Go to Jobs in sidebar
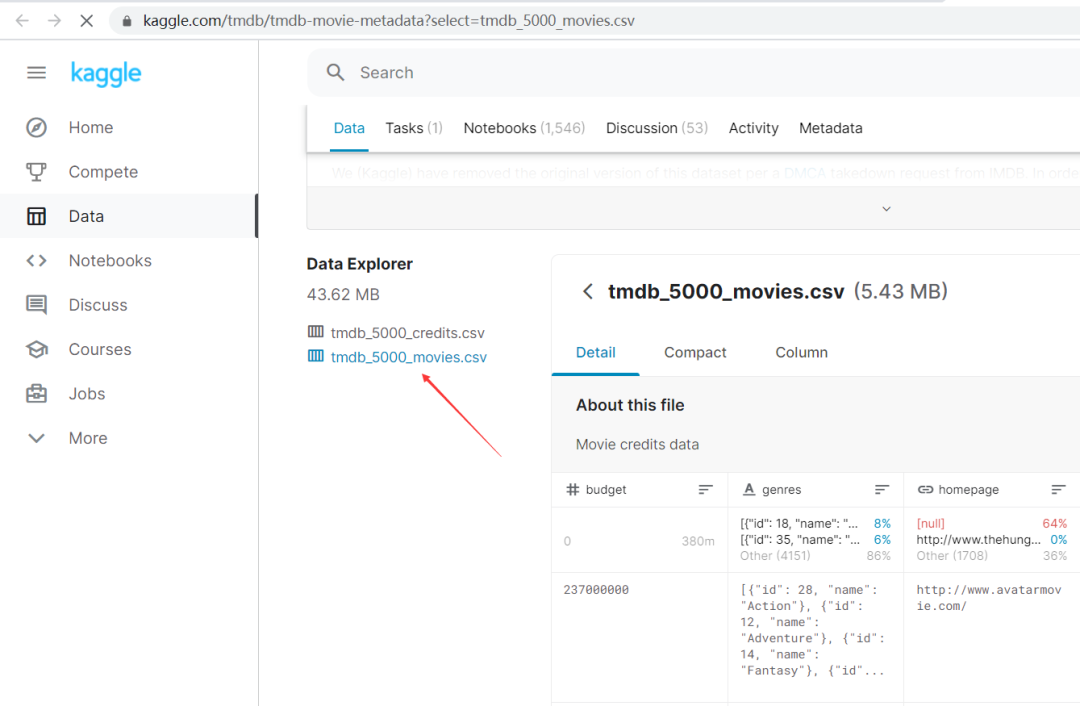Screen dimensions: 1080x706 click(87, 393)
